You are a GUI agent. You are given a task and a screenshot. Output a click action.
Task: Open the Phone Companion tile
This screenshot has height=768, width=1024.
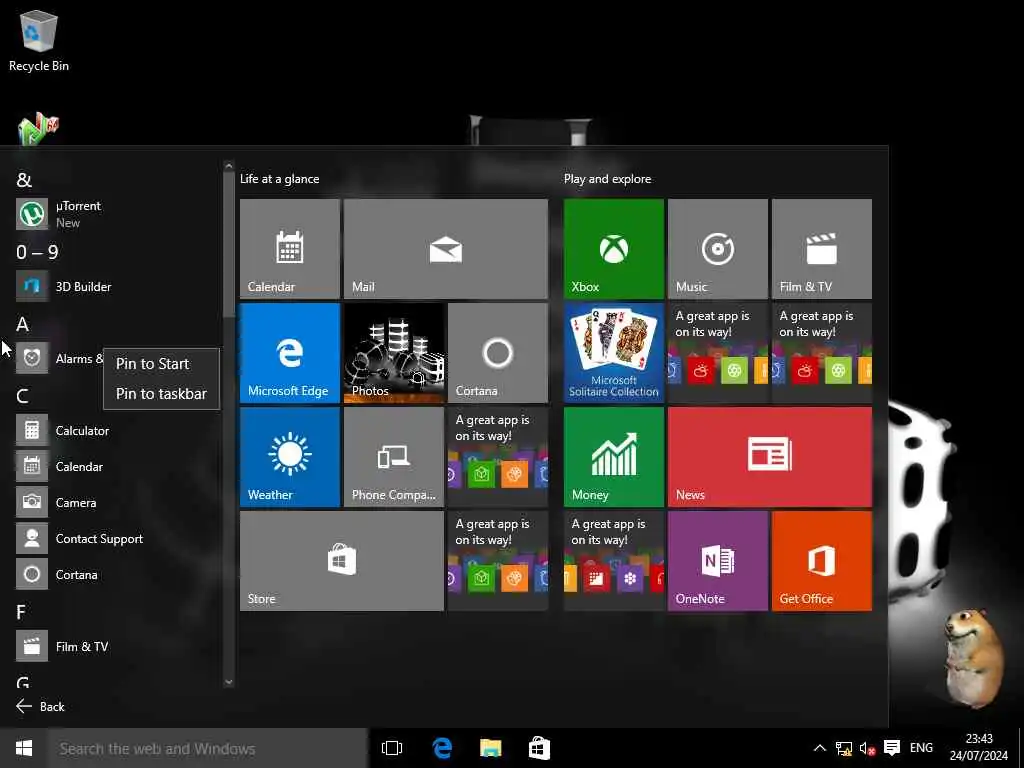click(x=394, y=456)
